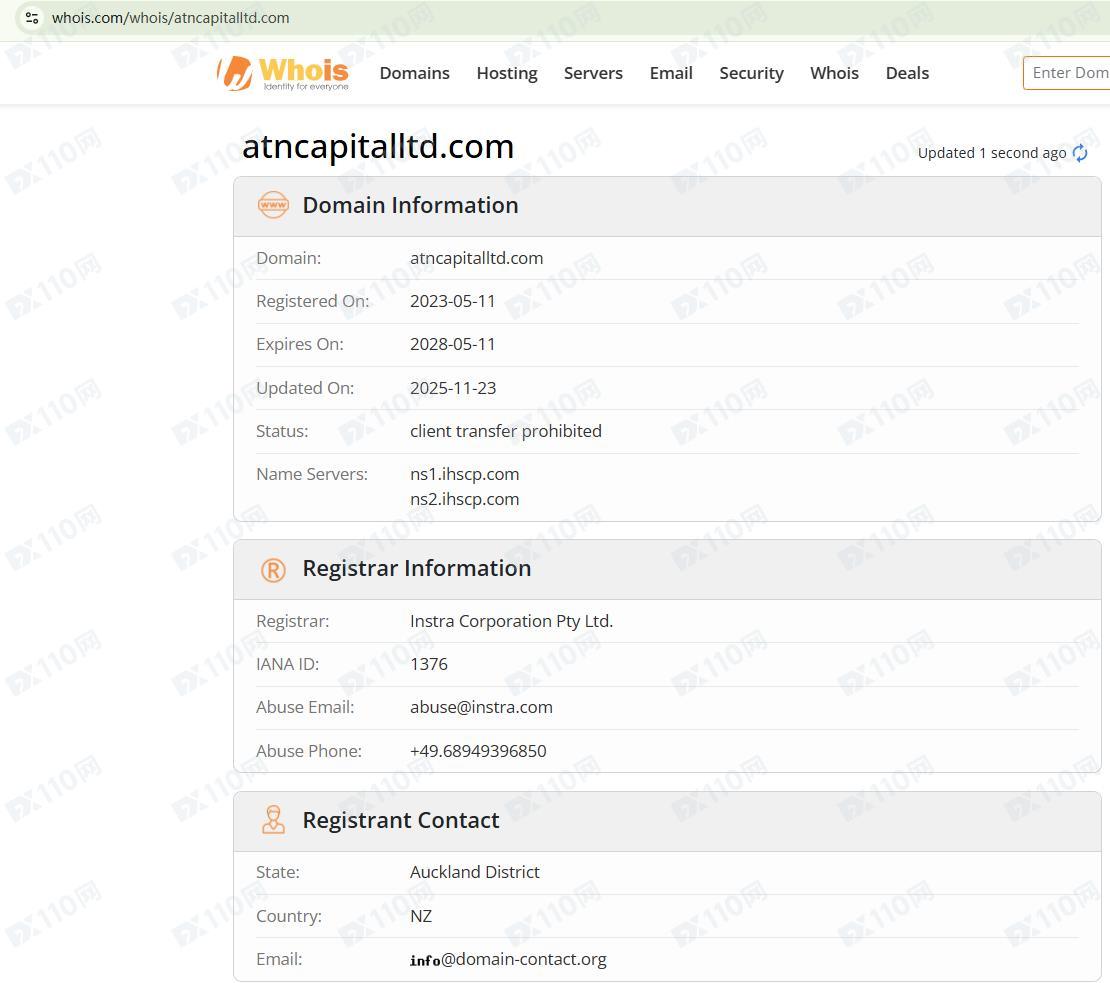The image size is (1110, 983).
Task: Click the Enter Domain search field
Action: pyautogui.click(x=1068, y=73)
